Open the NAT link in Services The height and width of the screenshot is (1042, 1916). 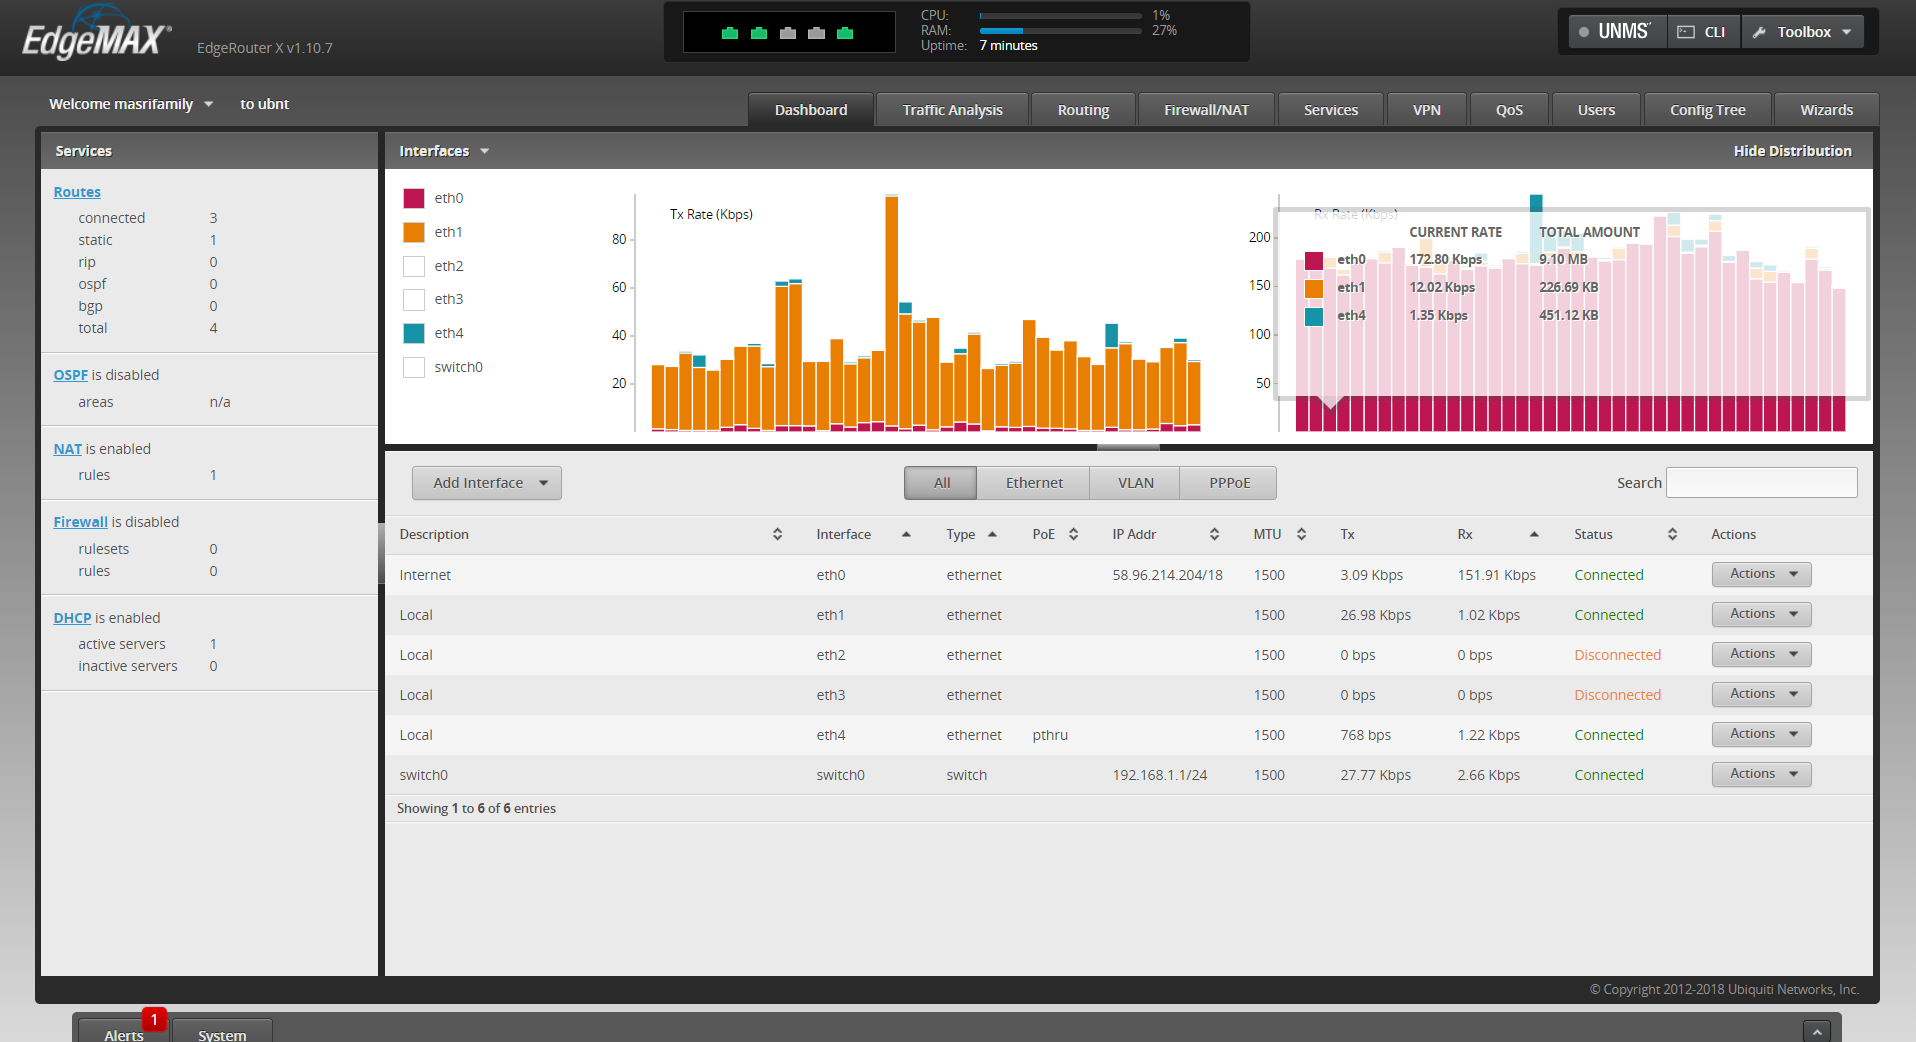point(67,449)
